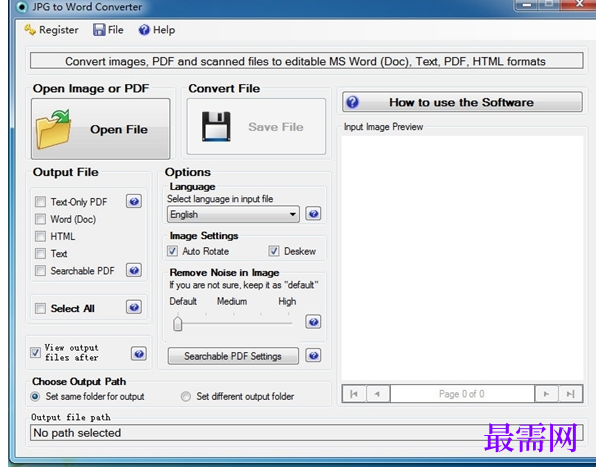Click the 'High' noise level label
This screenshot has height=469, width=596.
(287, 301)
